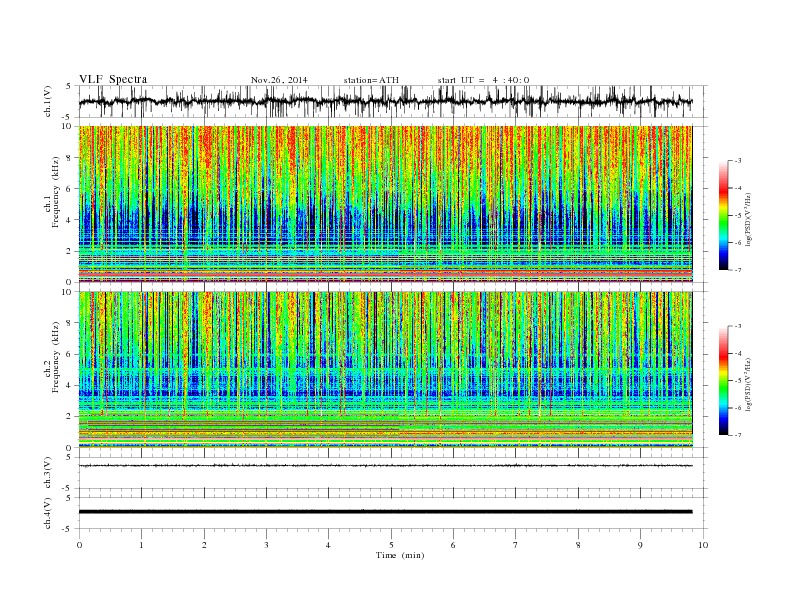This screenshot has width=792, height=612.
Task: Click the 'Time (min)' axis label
Action: coord(400,555)
